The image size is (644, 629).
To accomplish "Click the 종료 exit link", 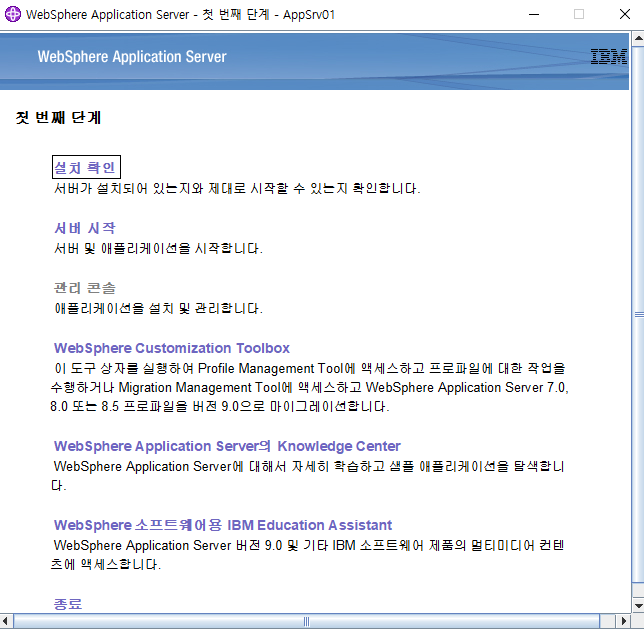I will point(68,604).
